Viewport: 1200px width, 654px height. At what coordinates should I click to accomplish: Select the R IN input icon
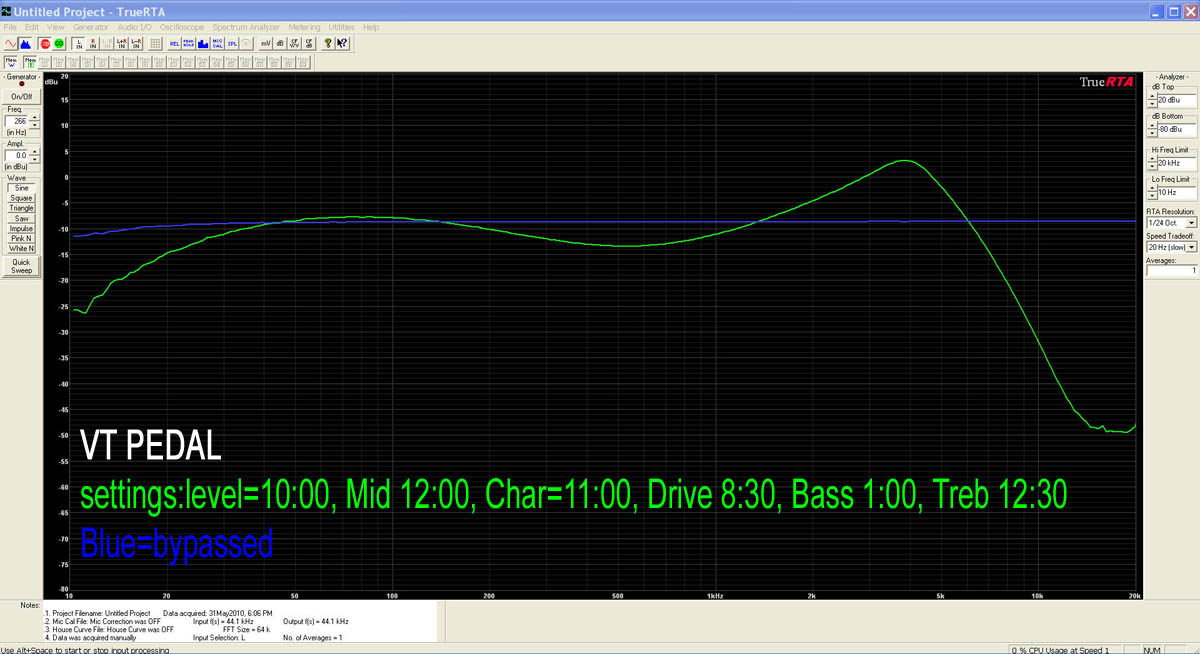[93, 43]
